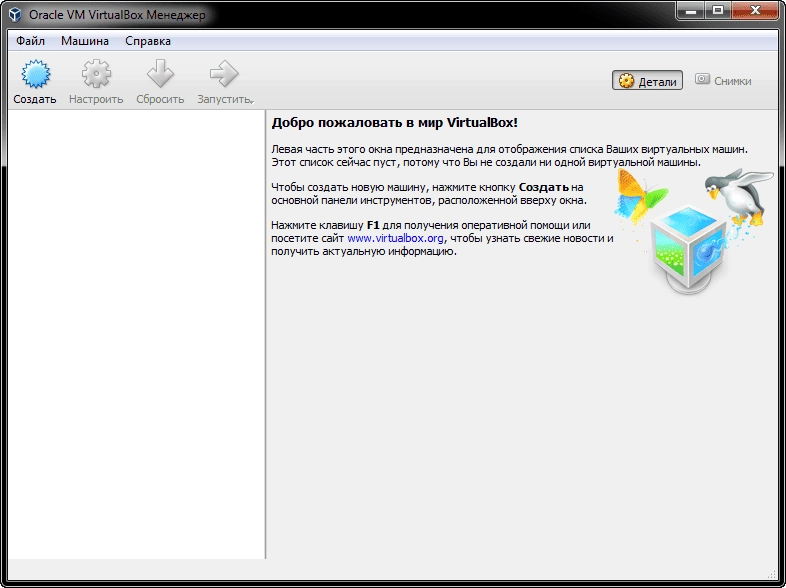Open the Машина menu
Image resolution: width=786 pixels, height=588 pixels.
pos(85,41)
